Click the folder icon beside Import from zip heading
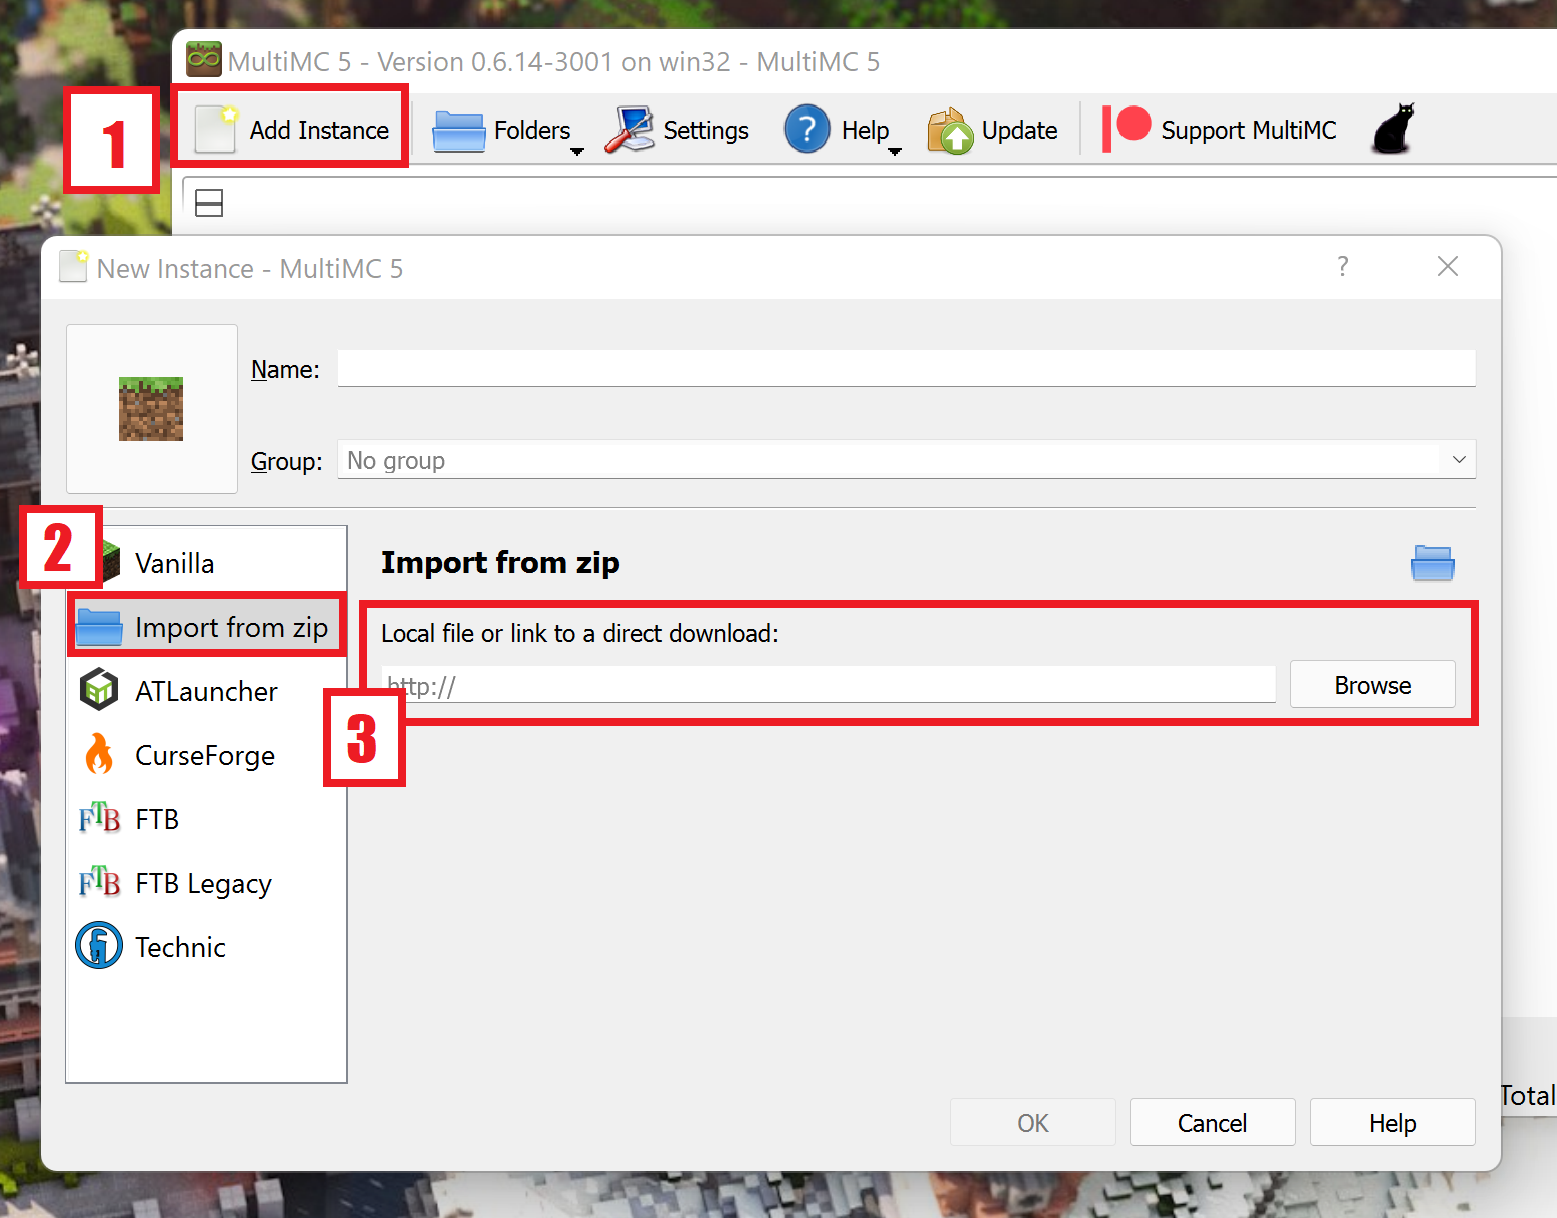1557x1218 pixels. 1432,562
